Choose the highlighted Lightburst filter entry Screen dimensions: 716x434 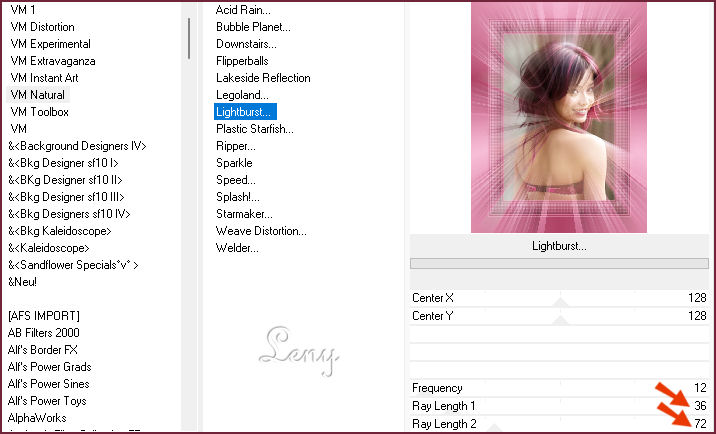click(x=245, y=112)
